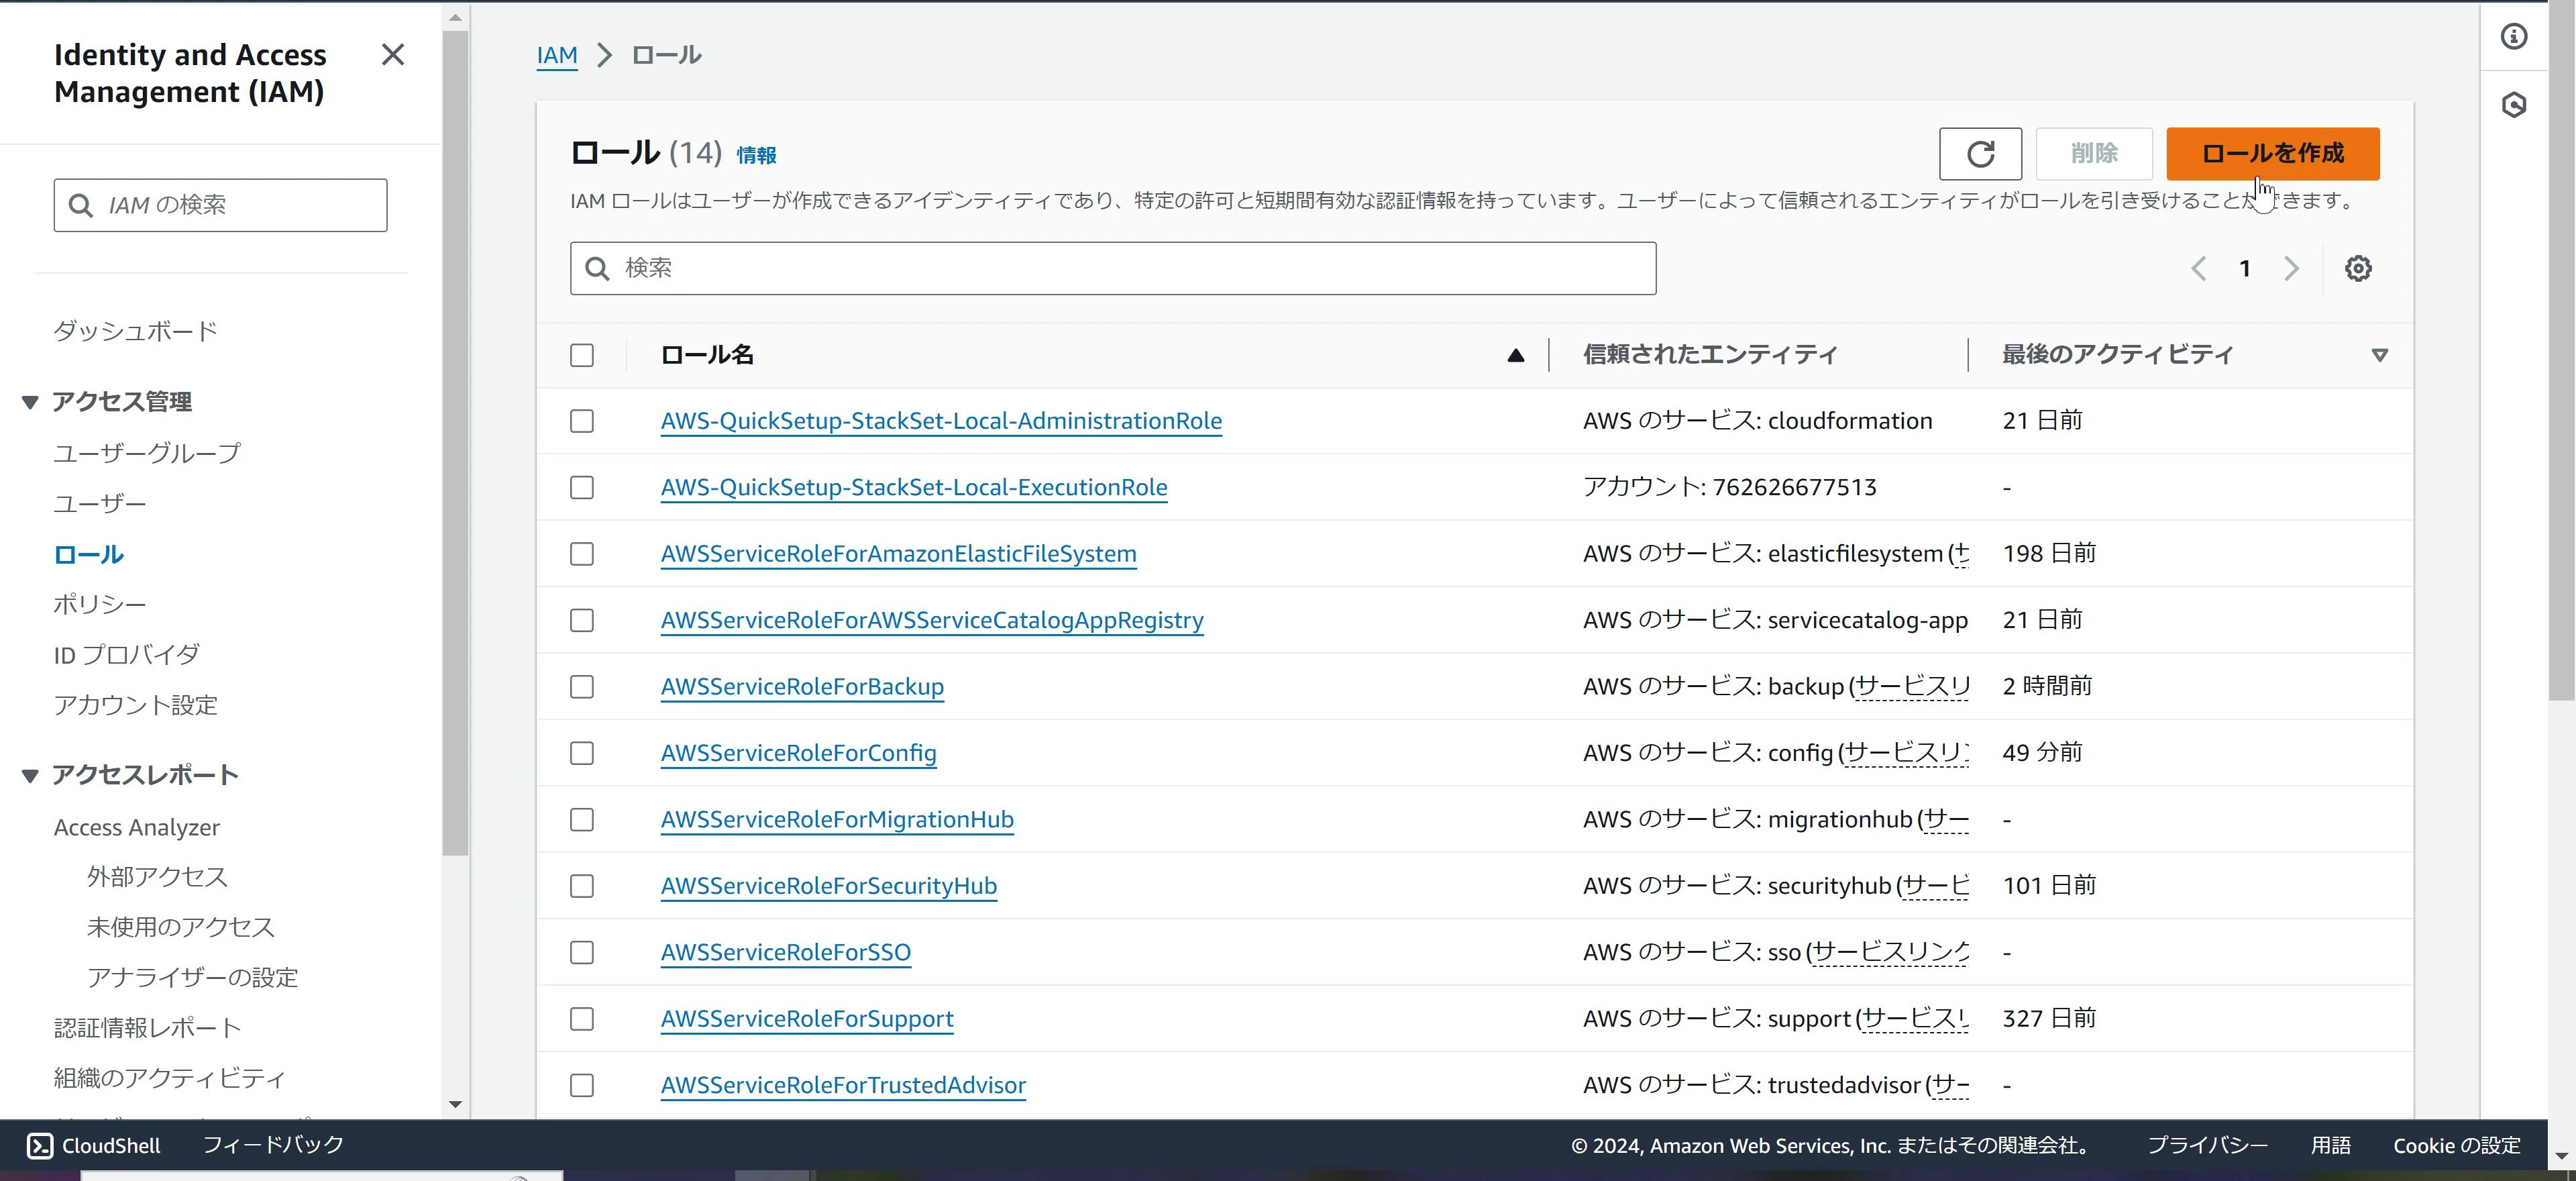The height and width of the screenshot is (1181, 2576).
Task: Open アカウント設定 in sidebar
Action: [x=136, y=705]
